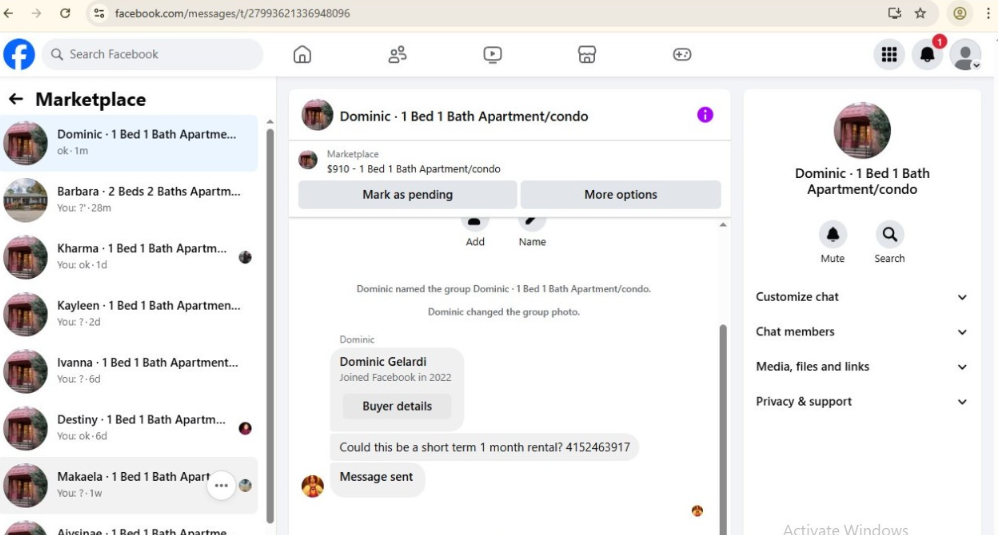Image resolution: width=998 pixels, height=535 pixels.
Task: Click the back arrow beside Marketplace
Action: point(15,99)
